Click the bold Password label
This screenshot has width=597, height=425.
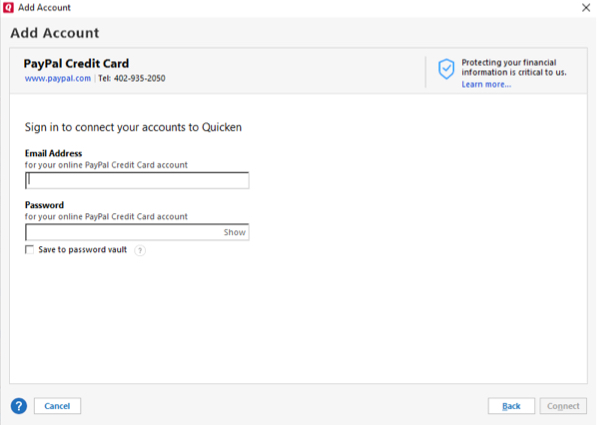tap(44, 205)
